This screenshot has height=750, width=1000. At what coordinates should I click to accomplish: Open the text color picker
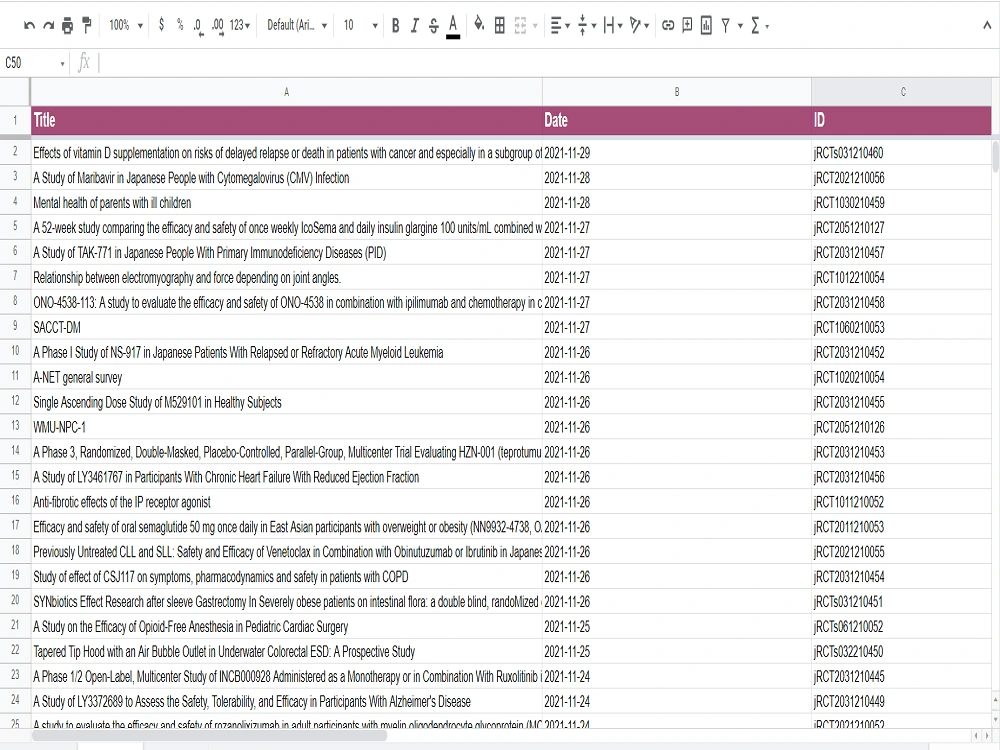[x=453, y=27]
